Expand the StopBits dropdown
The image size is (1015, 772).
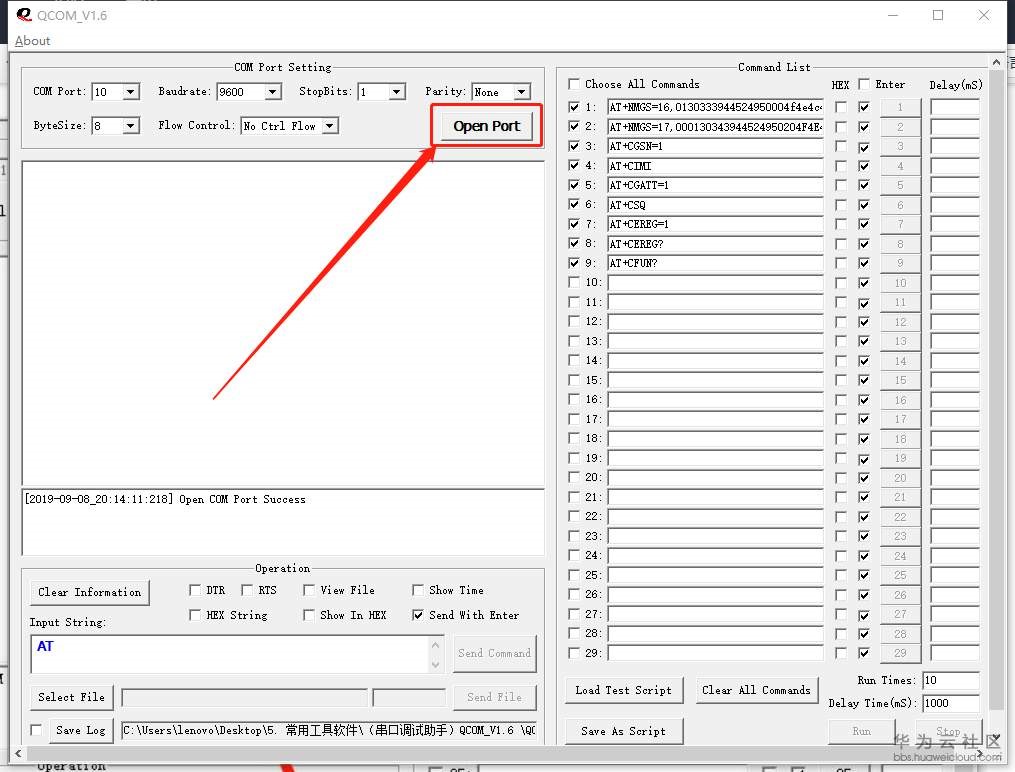pos(397,92)
